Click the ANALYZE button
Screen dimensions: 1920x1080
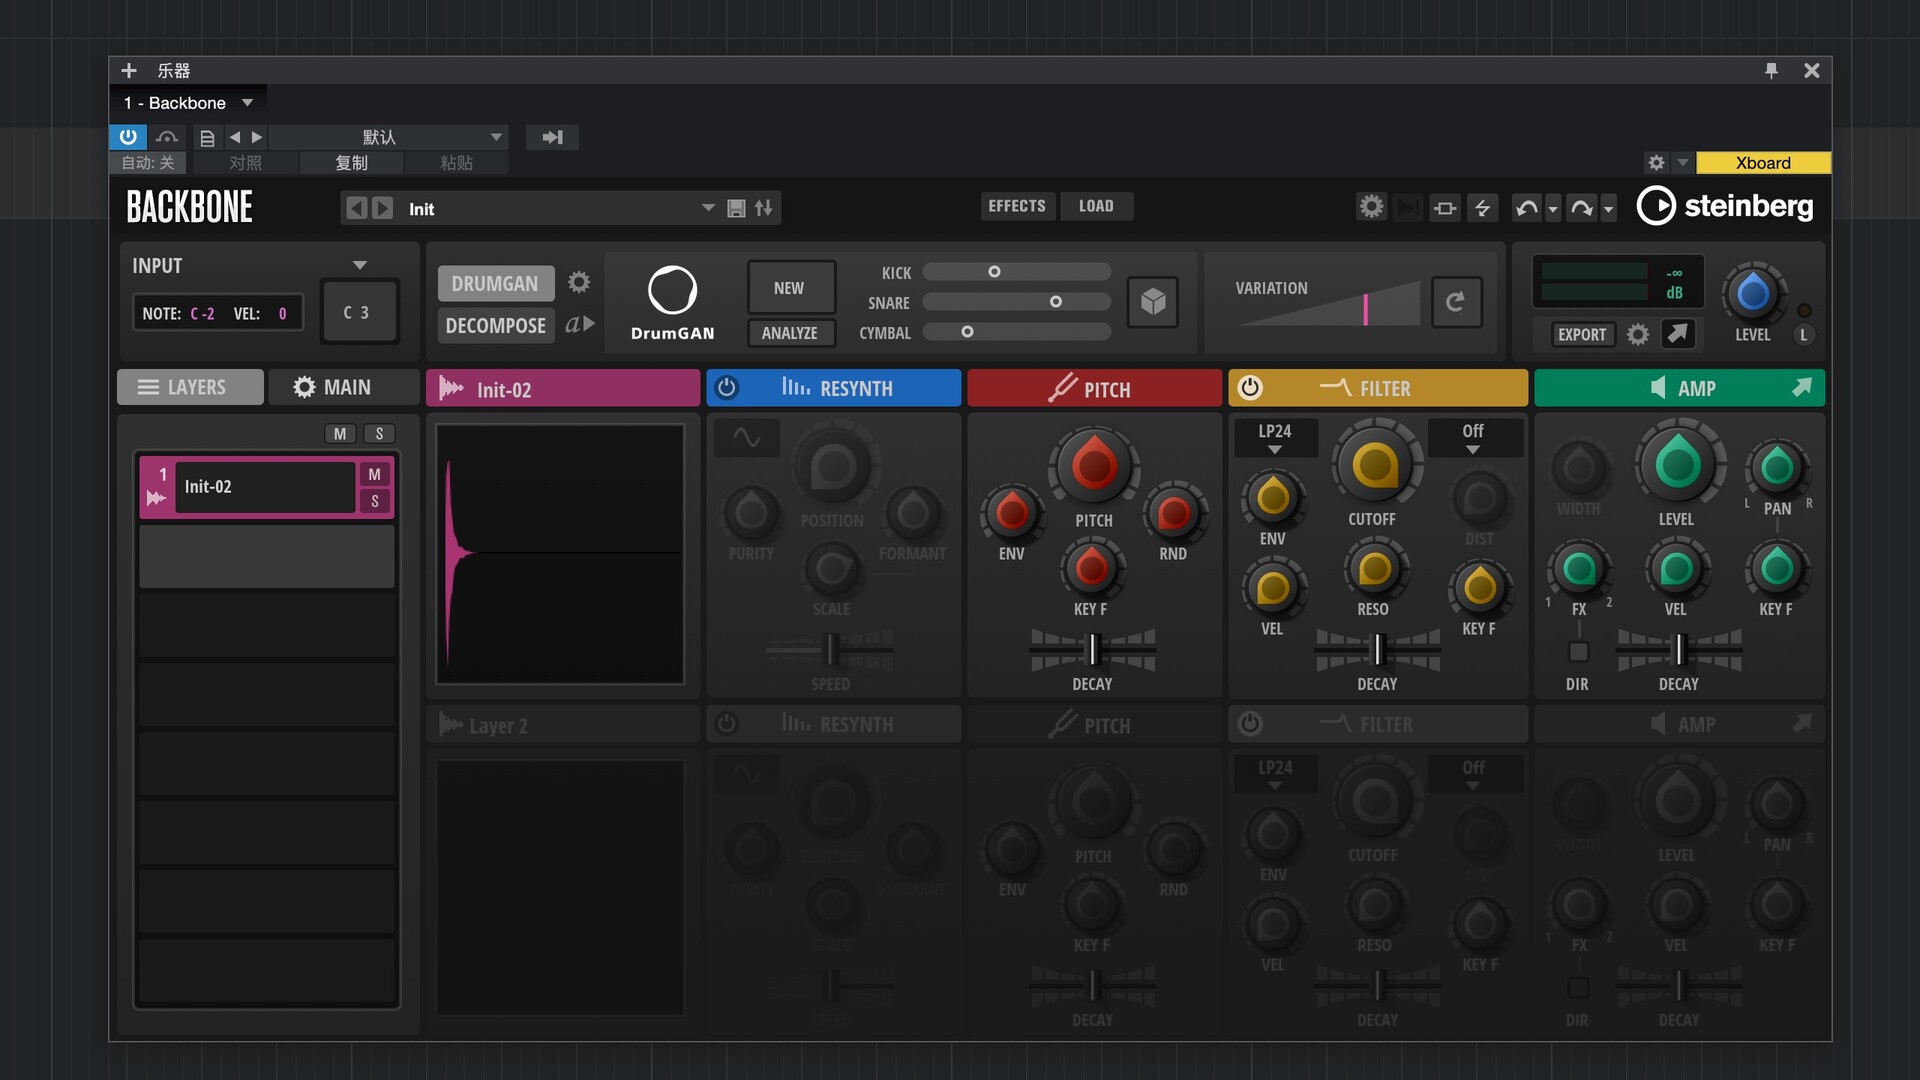[x=790, y=333]
